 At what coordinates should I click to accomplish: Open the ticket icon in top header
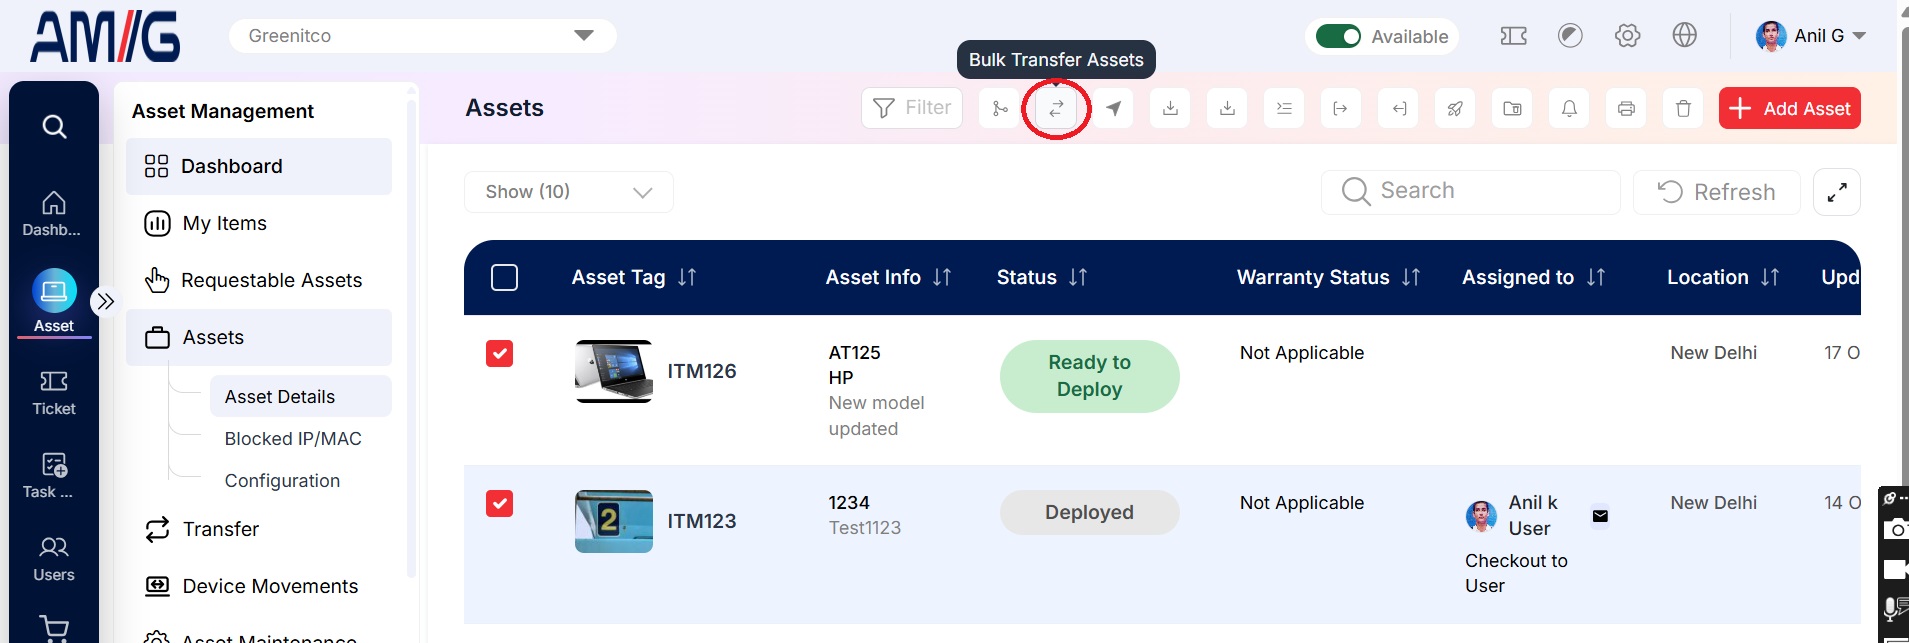tap(1514, 36)
